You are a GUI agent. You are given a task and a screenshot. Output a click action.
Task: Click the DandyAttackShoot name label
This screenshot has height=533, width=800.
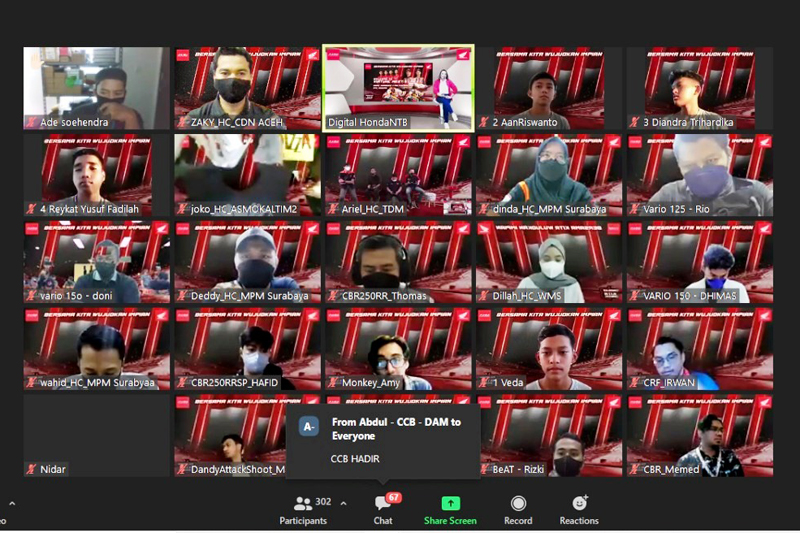coord(238,469)
